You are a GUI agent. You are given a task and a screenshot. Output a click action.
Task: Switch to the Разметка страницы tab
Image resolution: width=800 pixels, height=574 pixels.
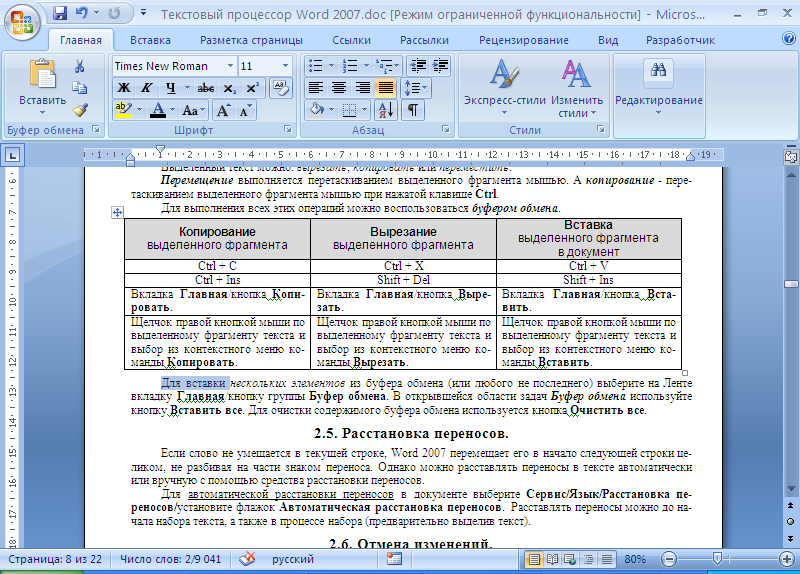point(251,40)
